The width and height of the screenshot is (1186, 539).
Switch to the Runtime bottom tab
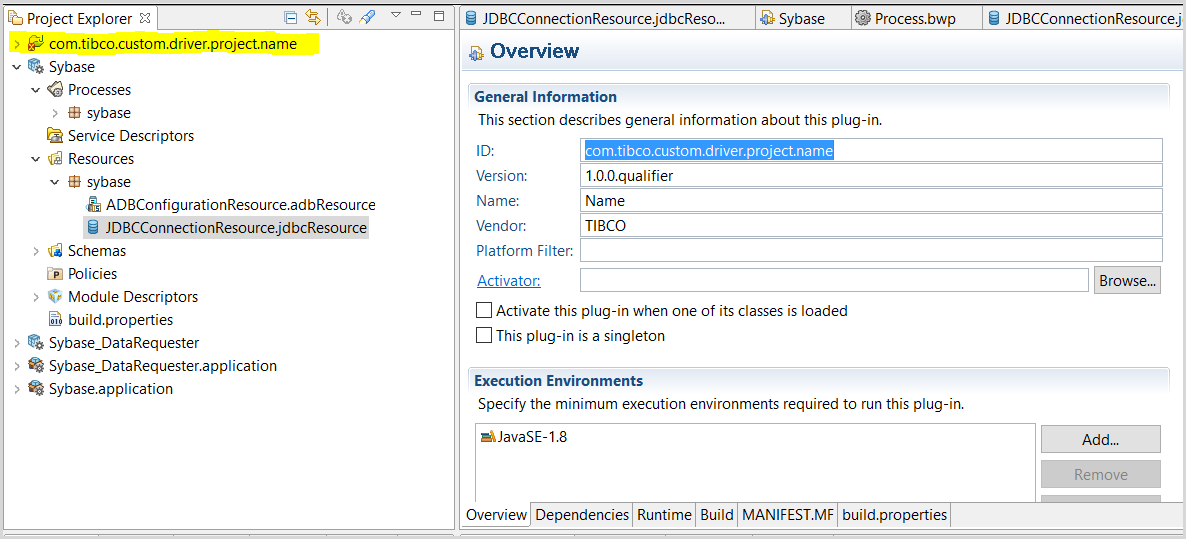(x=664, y=515)
